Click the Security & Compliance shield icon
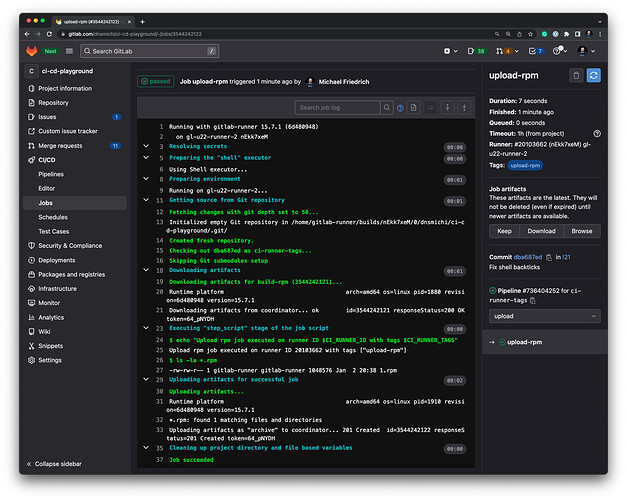 click(31, 246)
